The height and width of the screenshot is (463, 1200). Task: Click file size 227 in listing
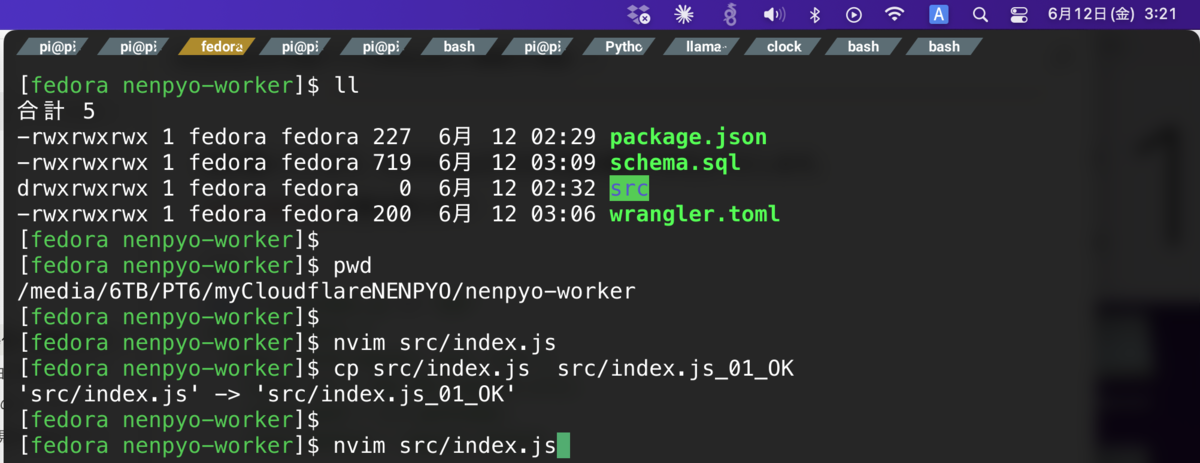[392, 137]
